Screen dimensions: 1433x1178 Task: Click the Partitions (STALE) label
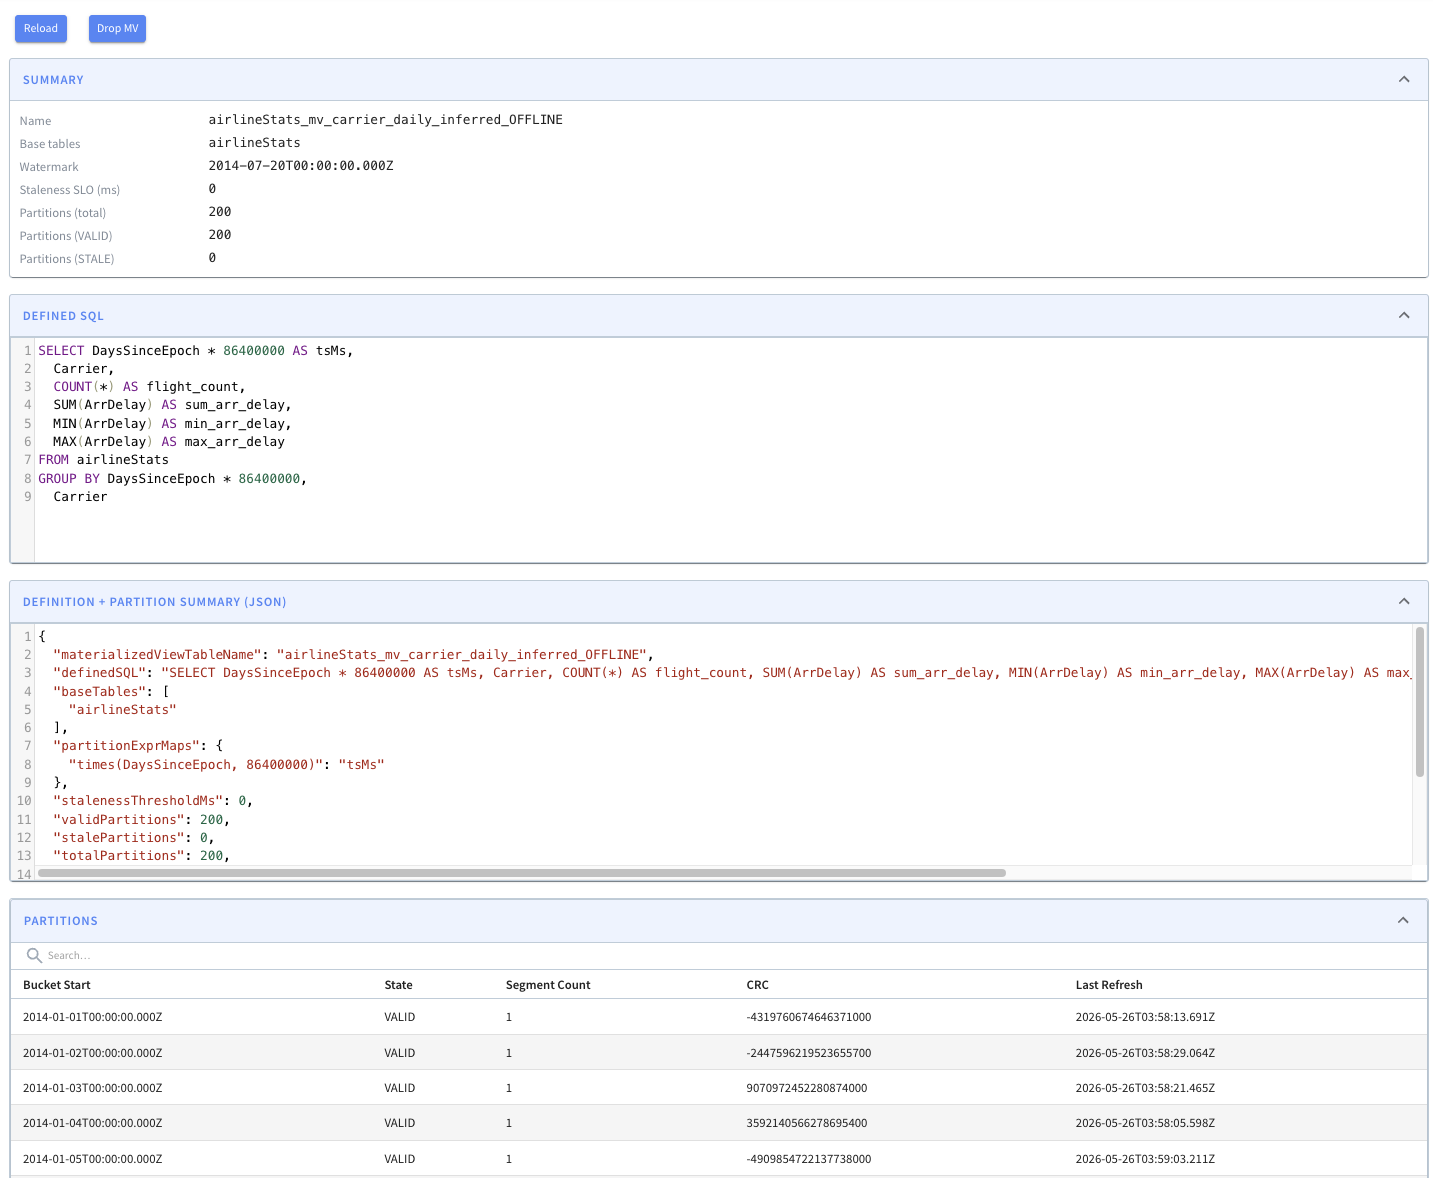coord(67,259)
